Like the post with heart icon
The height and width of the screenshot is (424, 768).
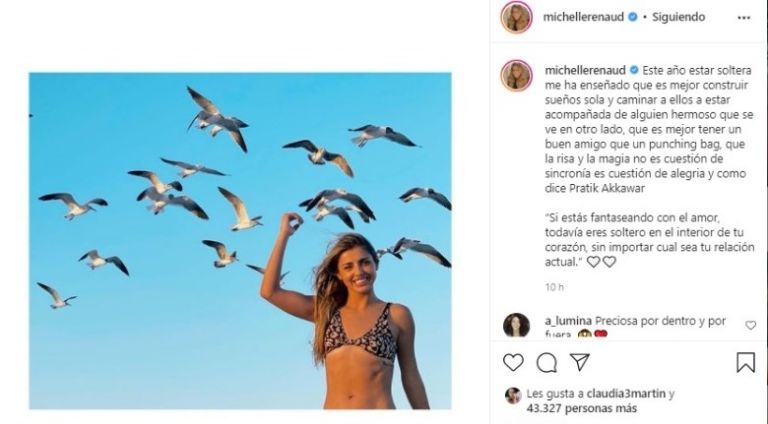pos(513,362)
